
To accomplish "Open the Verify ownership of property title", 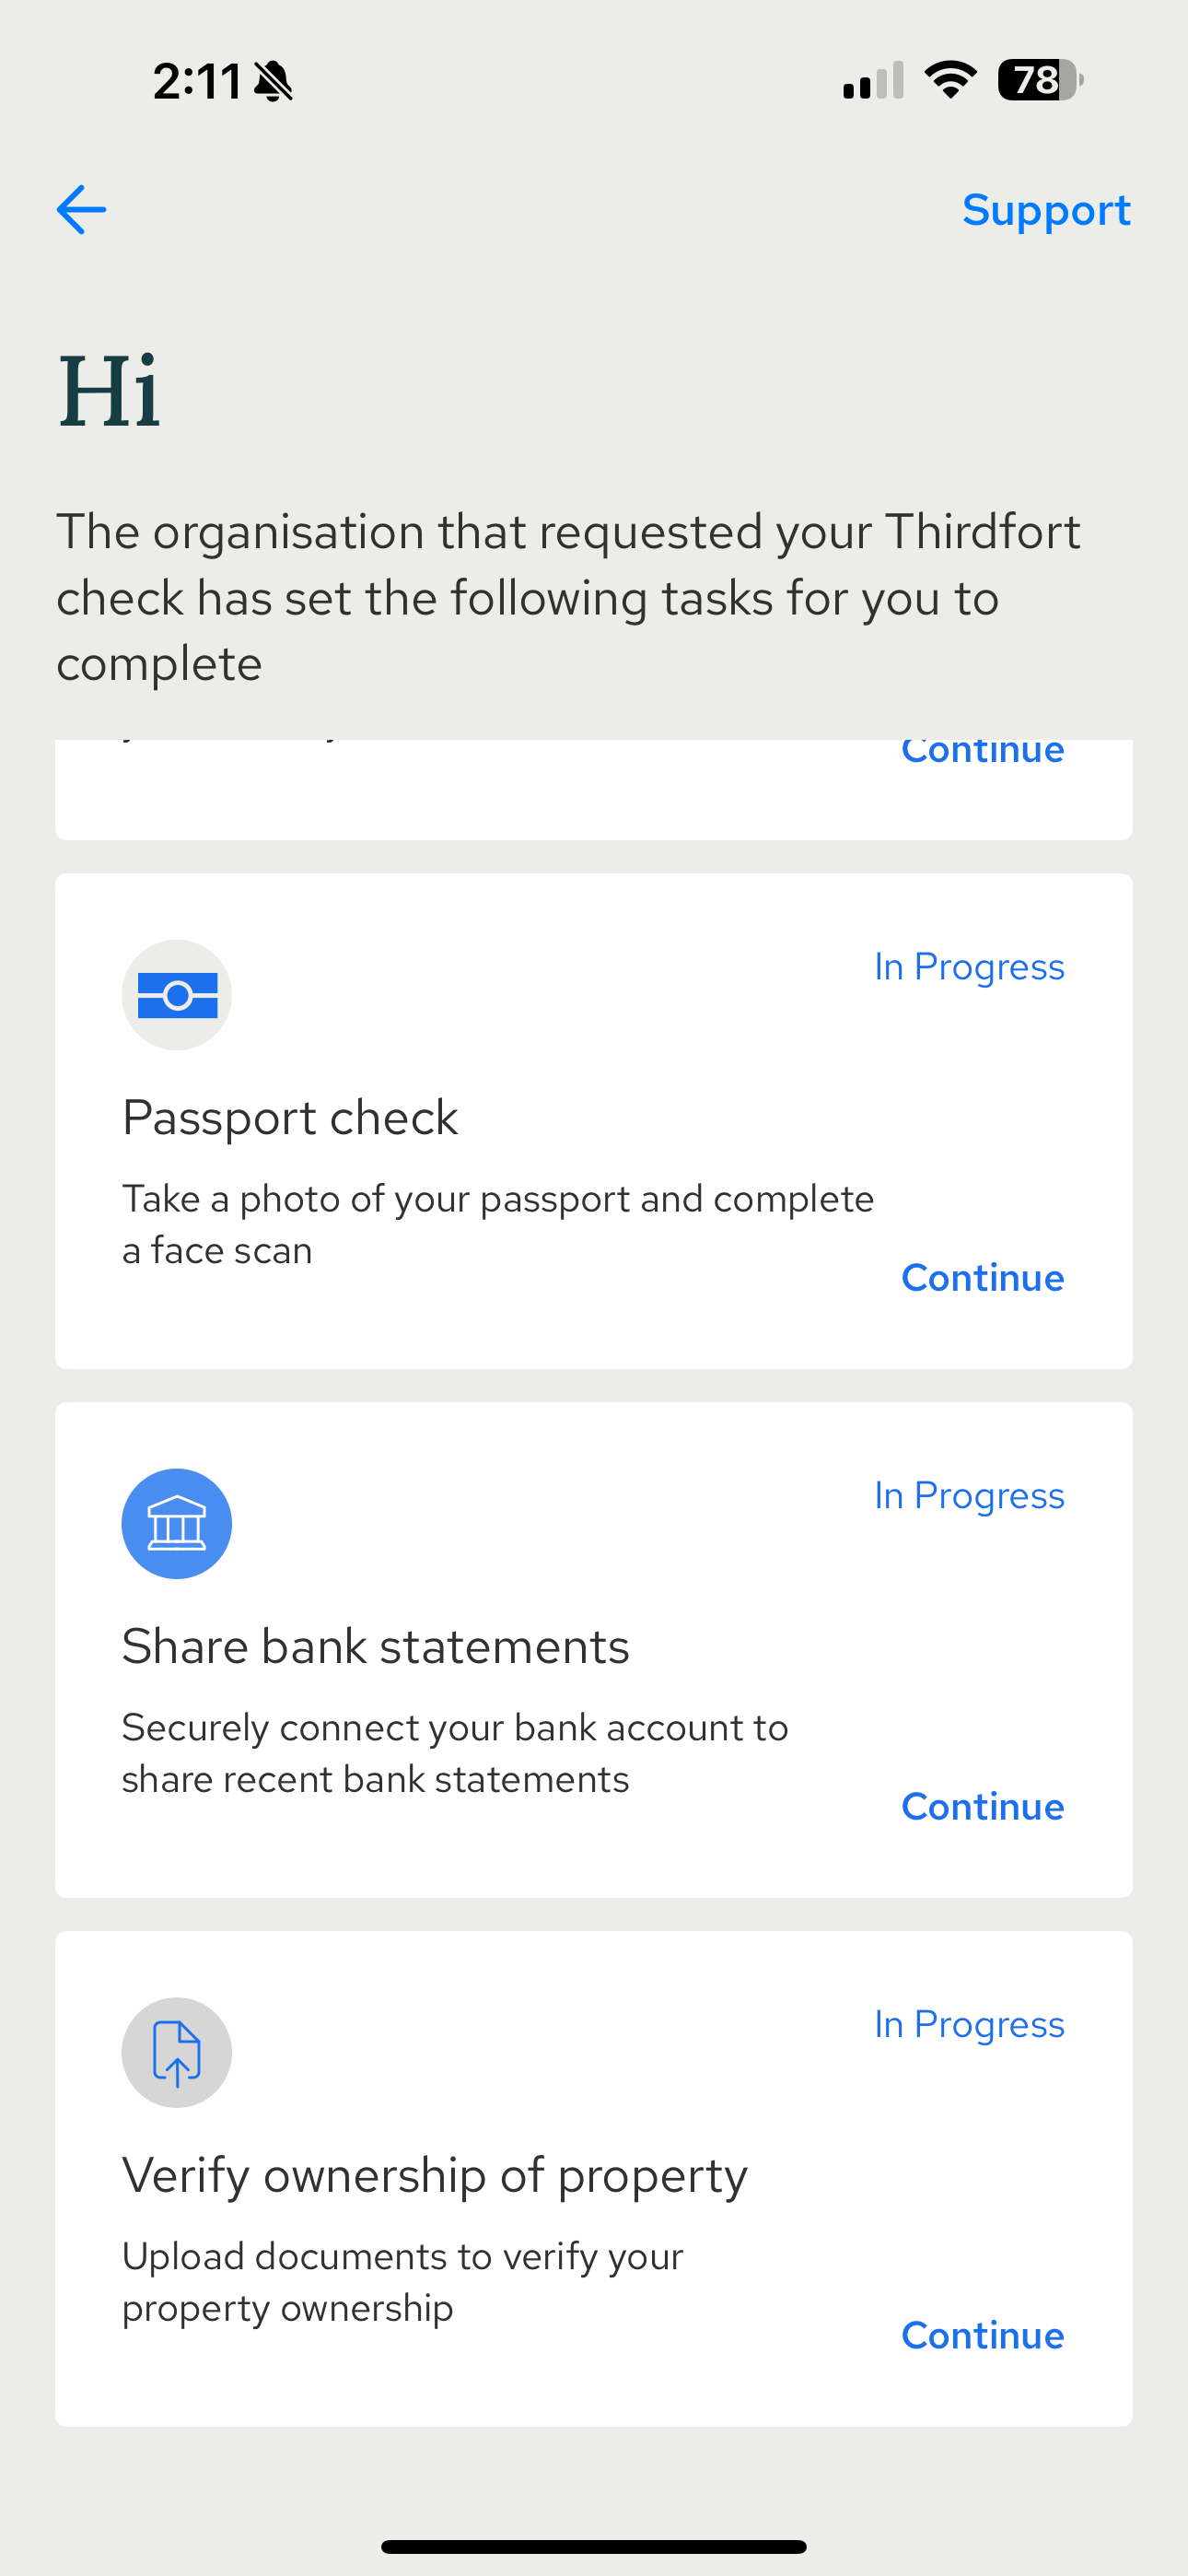I will (434, 2175).
